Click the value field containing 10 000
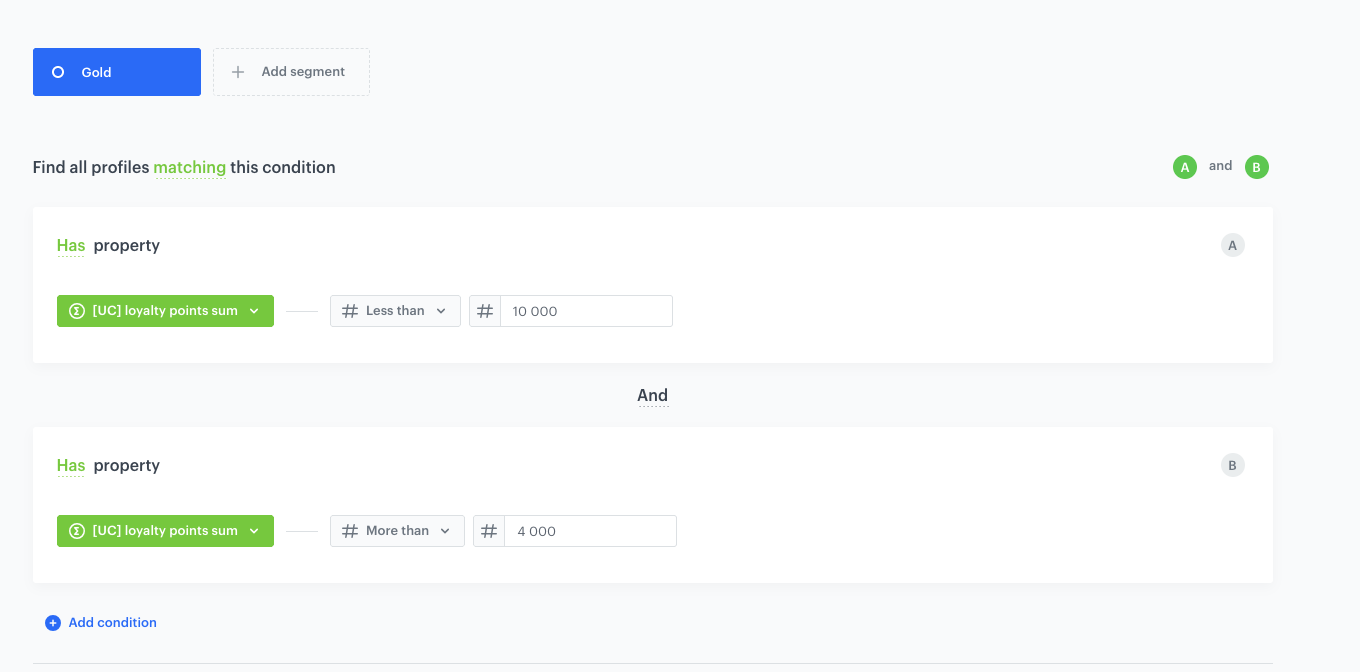 pyautogui.click(x=586, y=311)
